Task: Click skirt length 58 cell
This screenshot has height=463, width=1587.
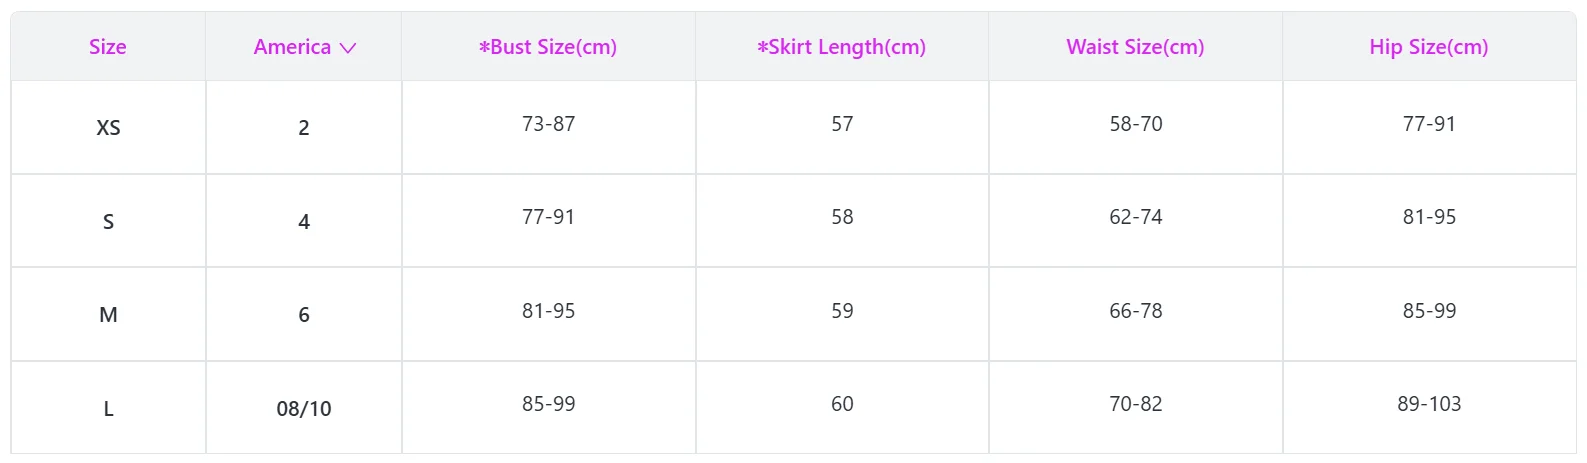Action: [x=842, y=217]
